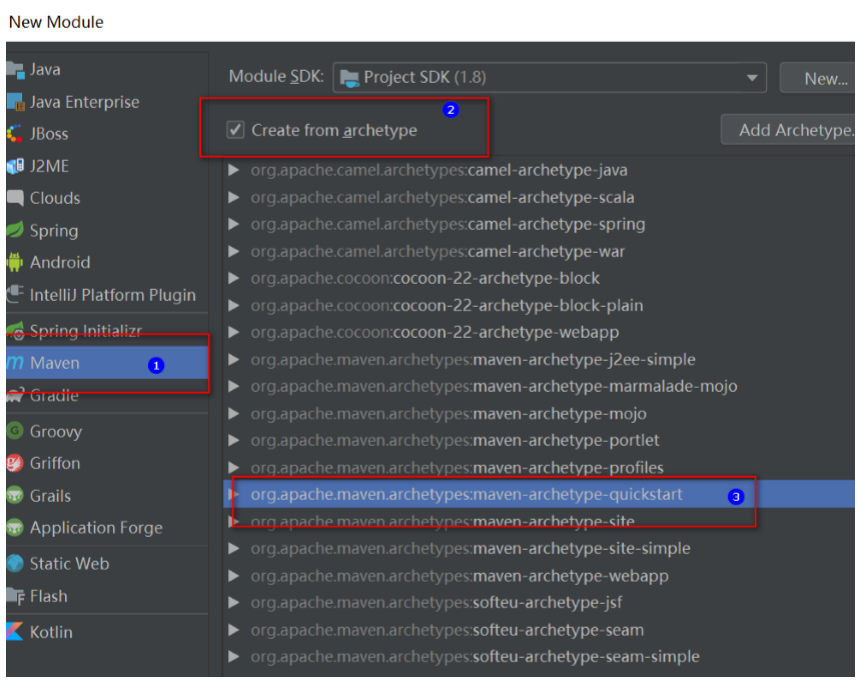Expand camel-archetype-spring entry
The image size is (861, 682).
(x=234, y=224)
